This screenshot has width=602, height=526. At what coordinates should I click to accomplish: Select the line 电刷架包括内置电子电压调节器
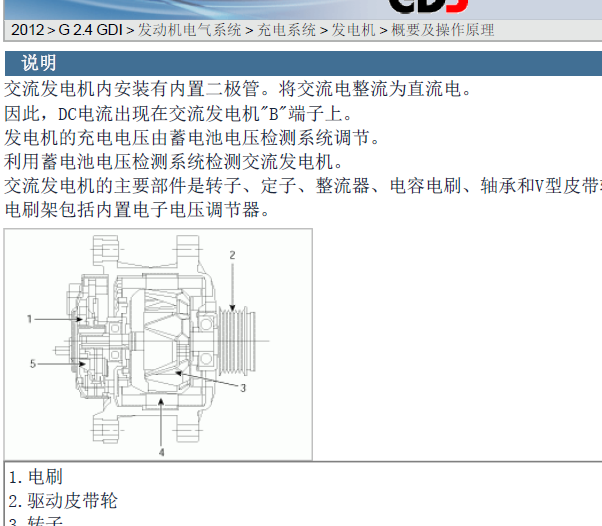137,210
